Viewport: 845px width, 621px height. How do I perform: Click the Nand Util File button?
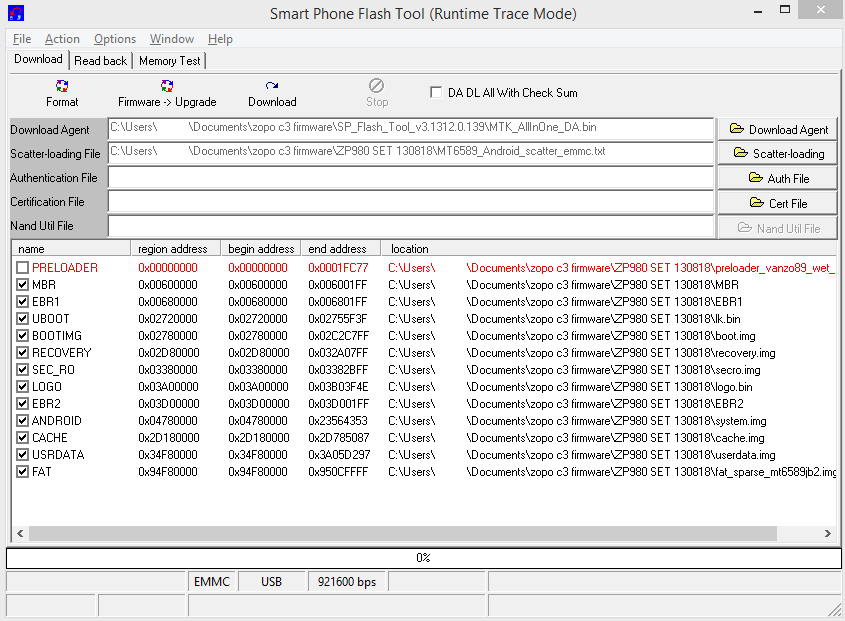[778, 228]
